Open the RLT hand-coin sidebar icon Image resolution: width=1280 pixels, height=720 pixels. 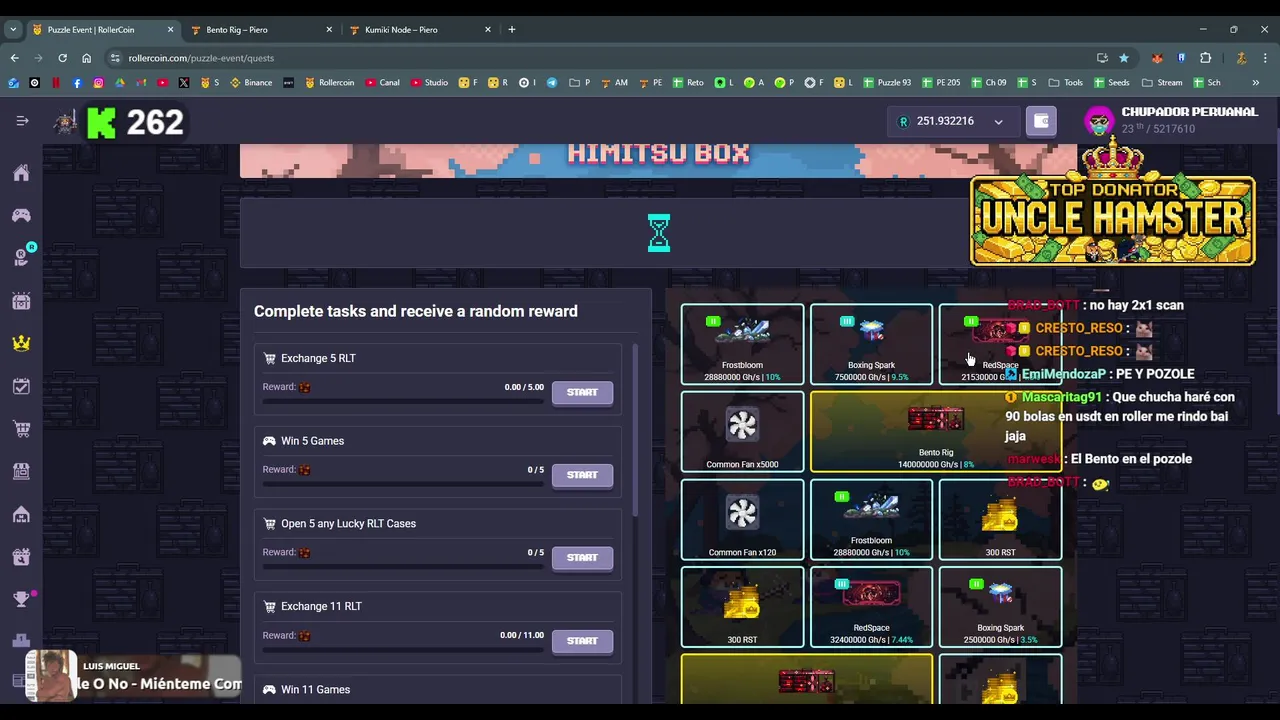point(21,257)
